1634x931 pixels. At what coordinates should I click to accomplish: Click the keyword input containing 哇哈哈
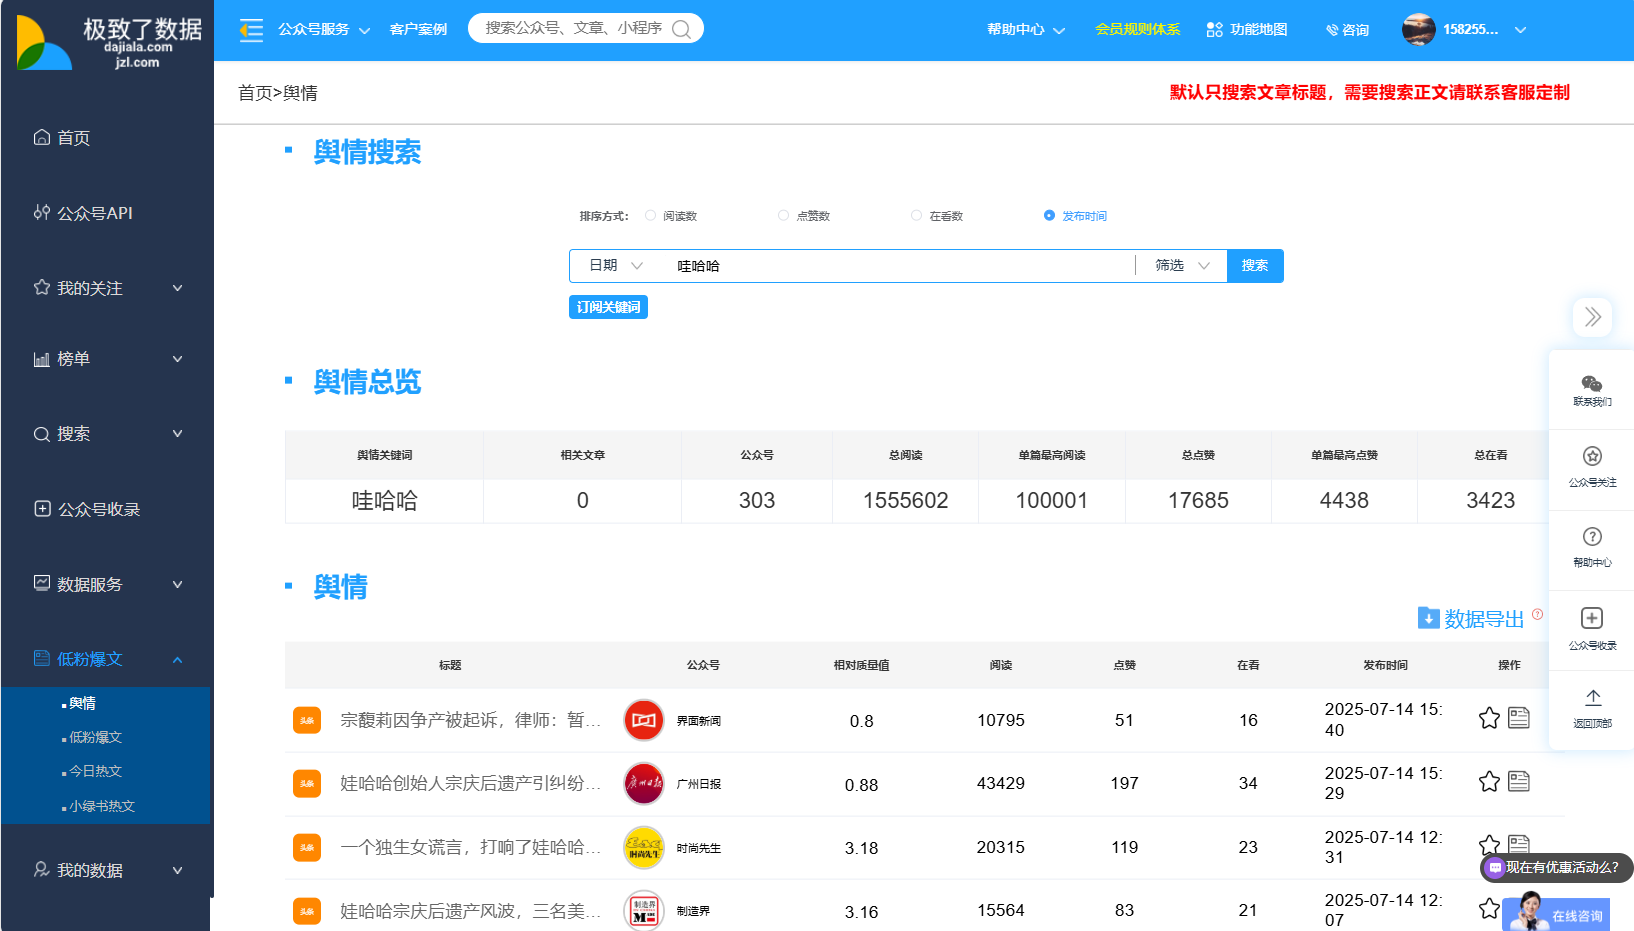pos(900,266)
